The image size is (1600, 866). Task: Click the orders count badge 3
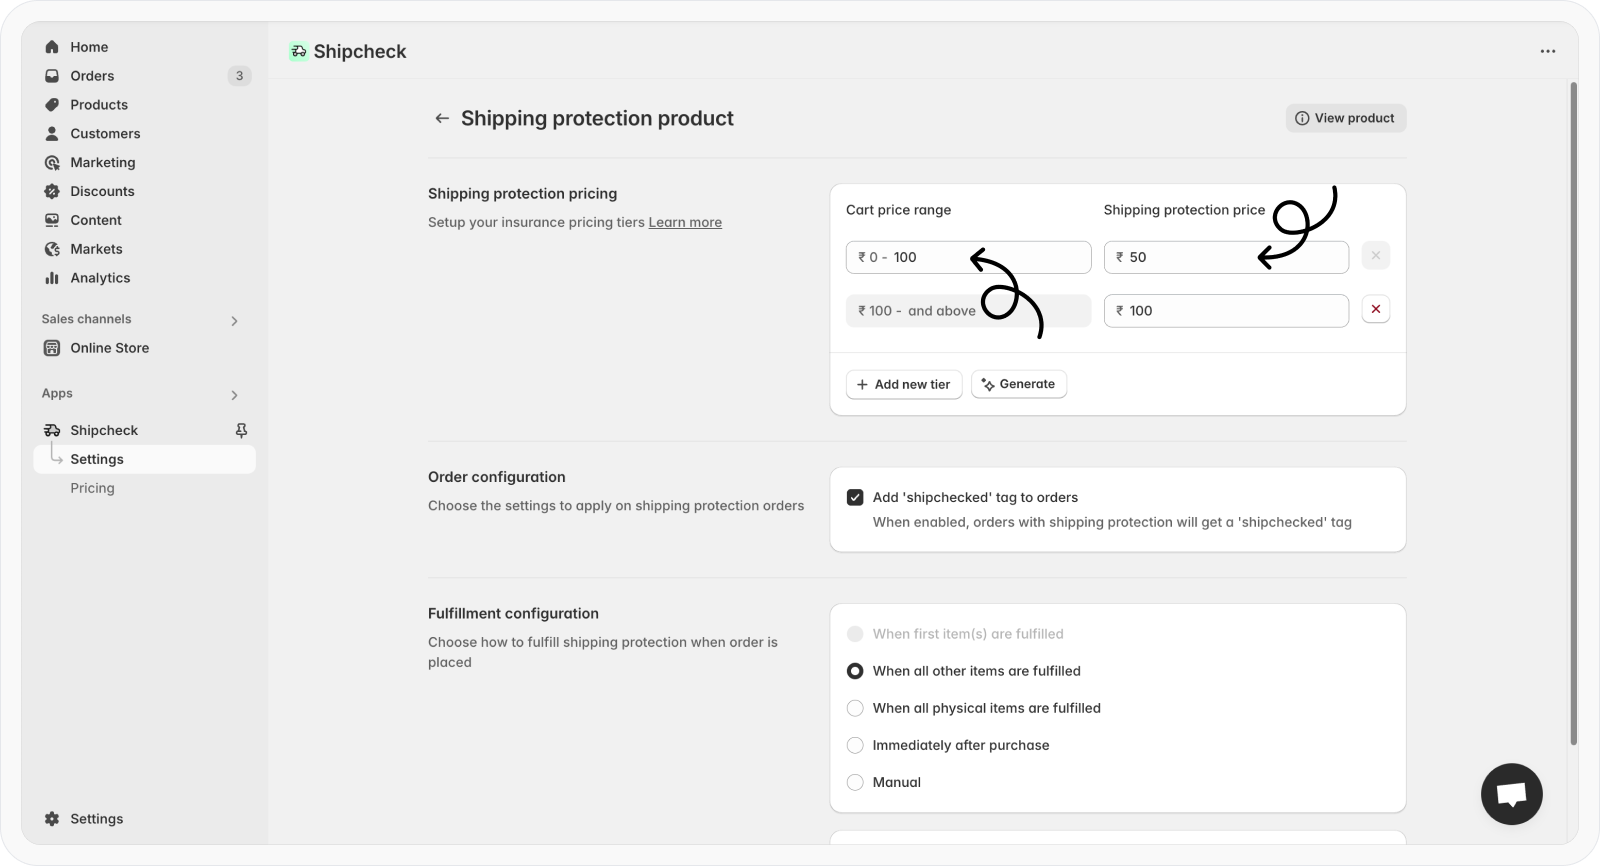(x=239, y=76)
